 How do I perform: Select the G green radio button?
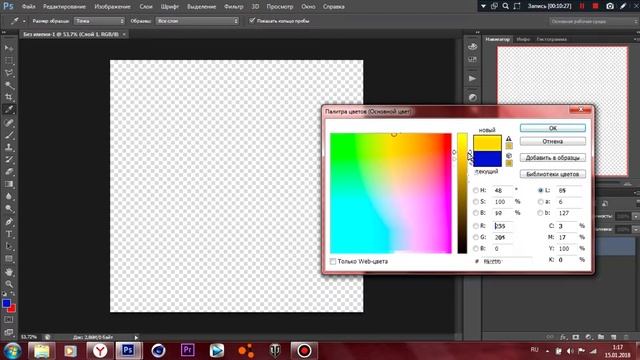click(x=476, y=237)
